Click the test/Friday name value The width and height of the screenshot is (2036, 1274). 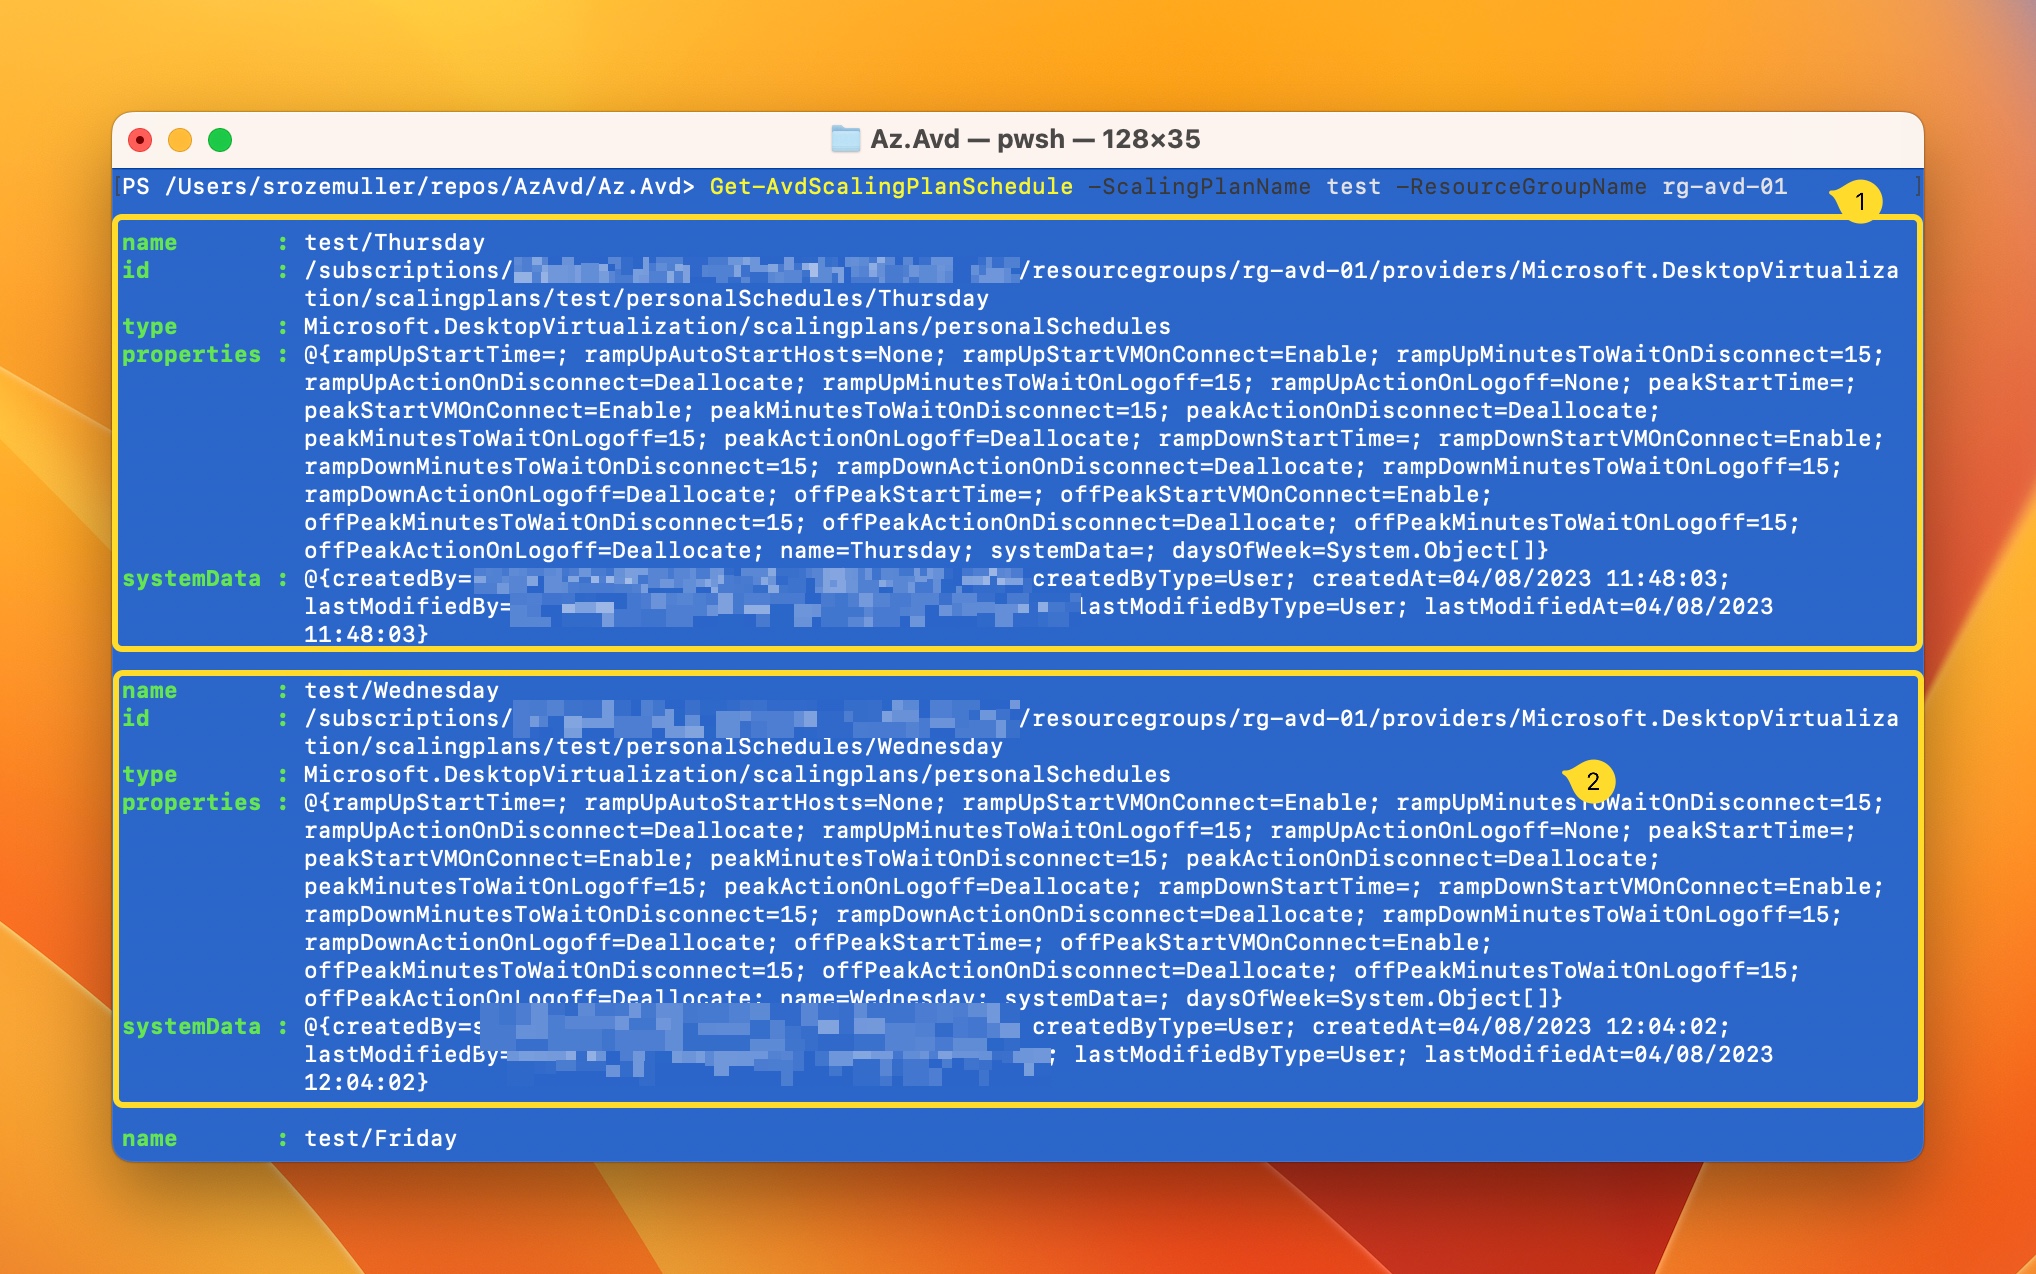pyautogui.click(x=380, y=1139)
